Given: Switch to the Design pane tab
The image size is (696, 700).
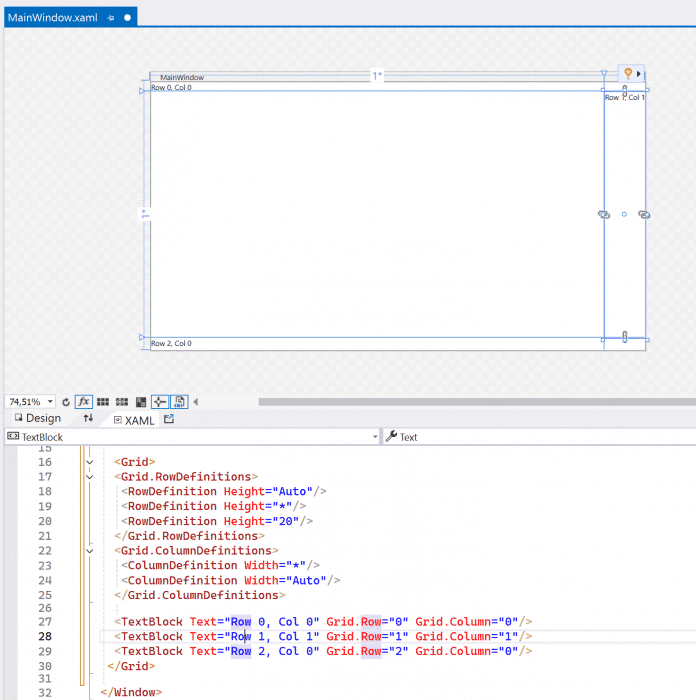Looking at the screenshot, I should point(38,418).
